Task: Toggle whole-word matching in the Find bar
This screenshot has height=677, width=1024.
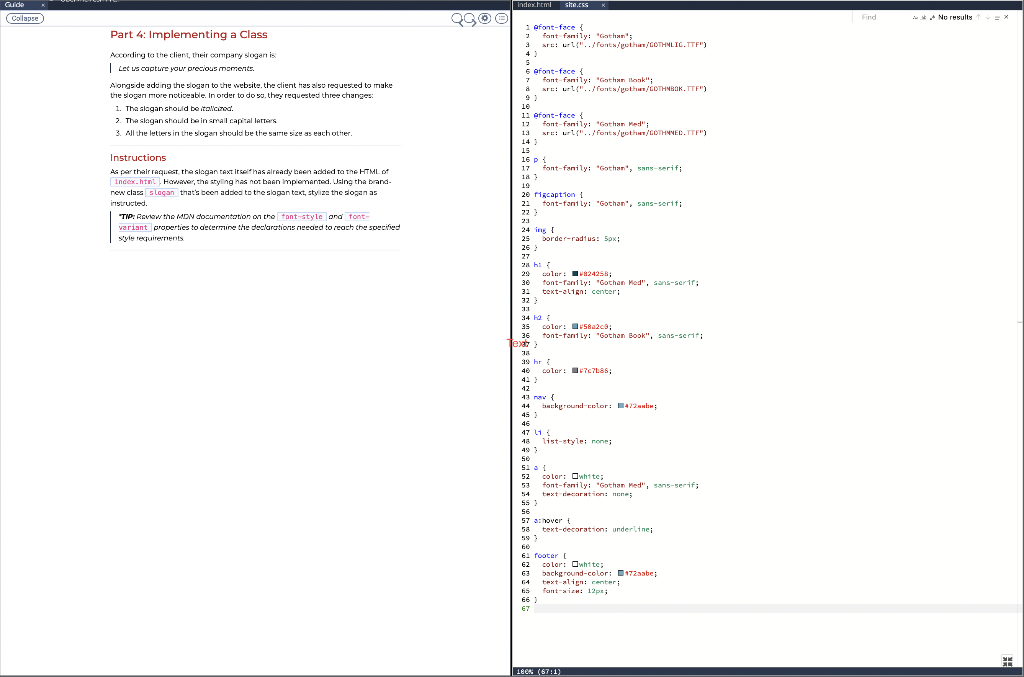Action: (923, 17)
